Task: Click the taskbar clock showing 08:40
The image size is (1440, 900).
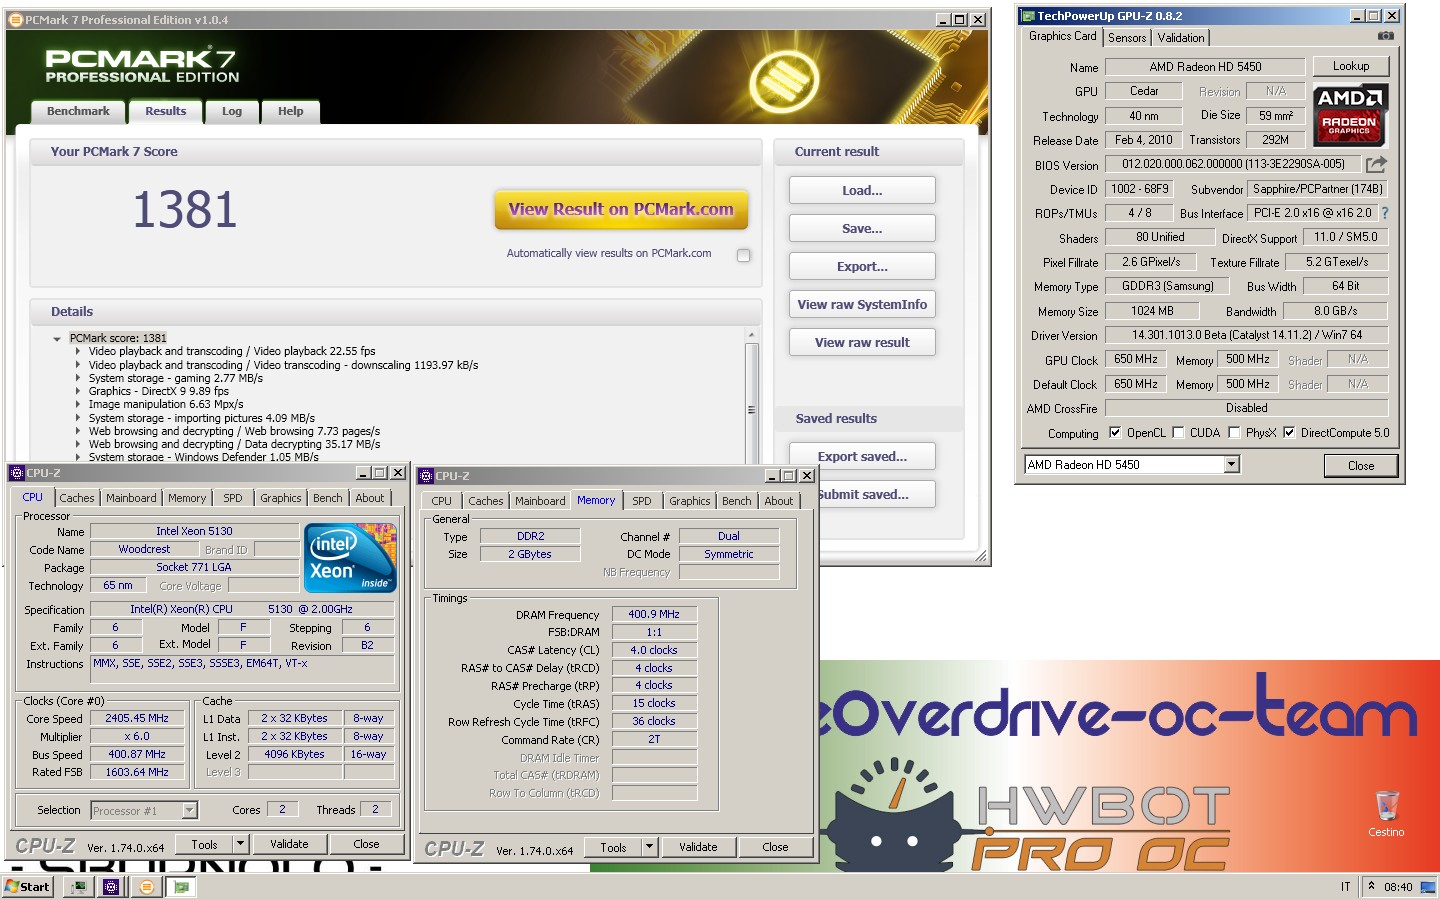Action: click(1398, 887)
